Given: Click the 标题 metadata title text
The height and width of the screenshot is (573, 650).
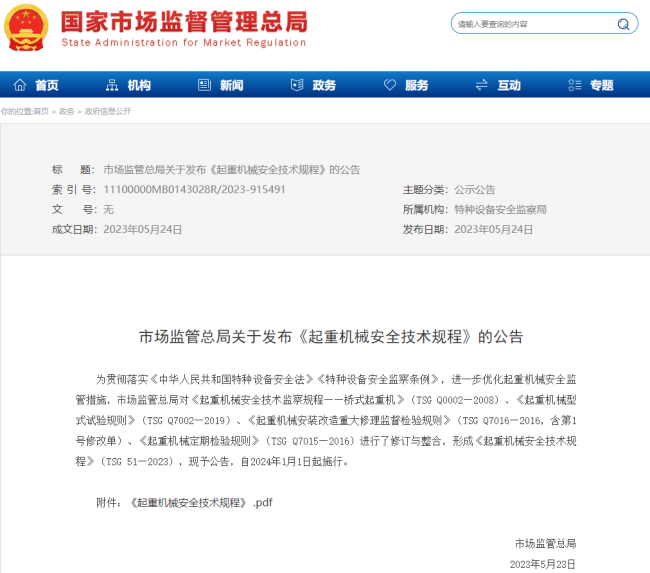Looking at the screenshot, I should 232,170.
